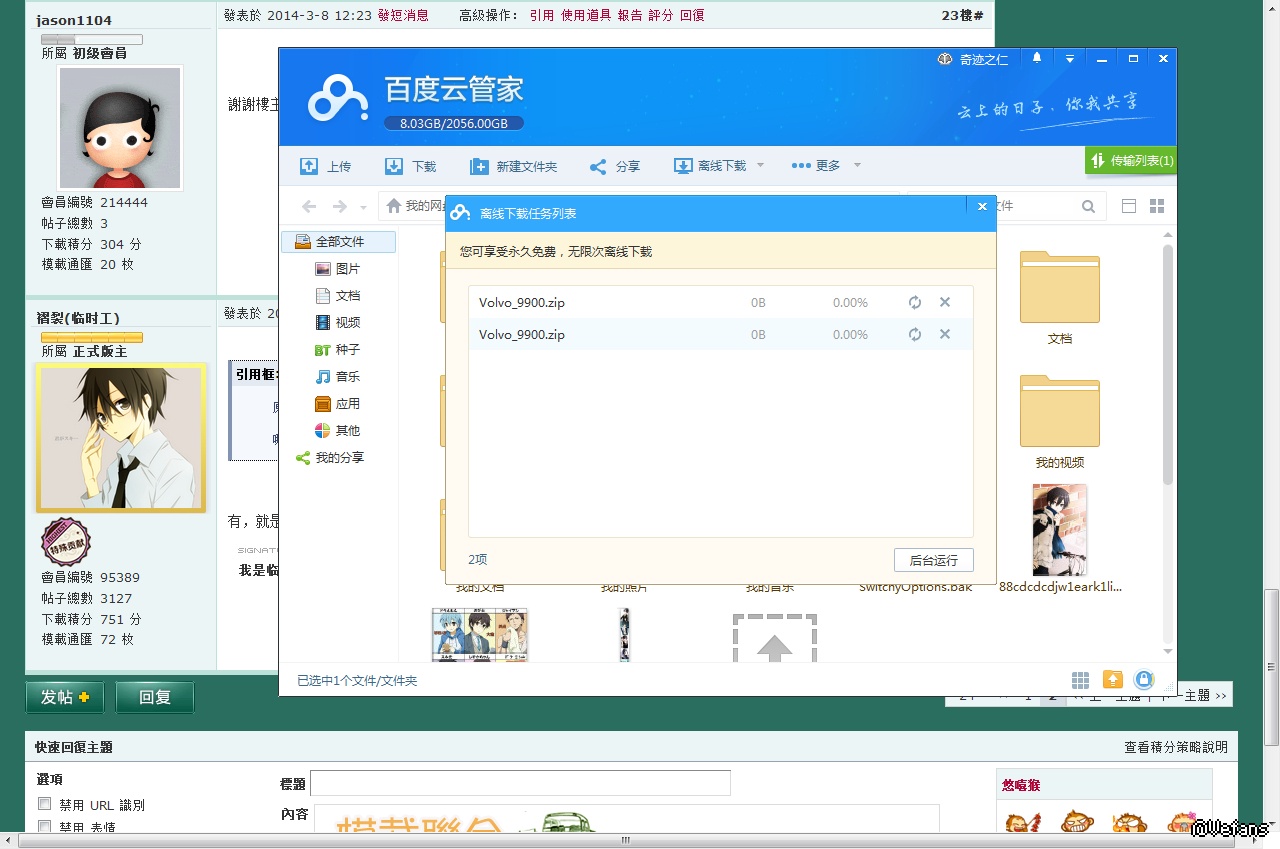Image resolution: width=1280 pixels, height=849 pixels.
Task: Select 文档 category in sidebar
Action: (338, 296)
